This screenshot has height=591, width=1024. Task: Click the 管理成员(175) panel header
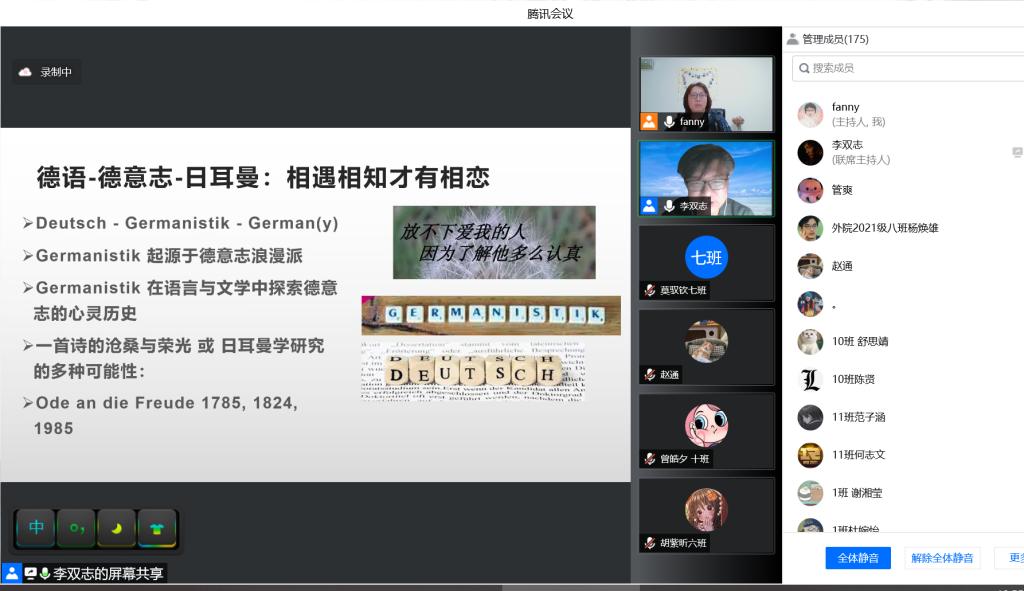[x=828, y=39]
